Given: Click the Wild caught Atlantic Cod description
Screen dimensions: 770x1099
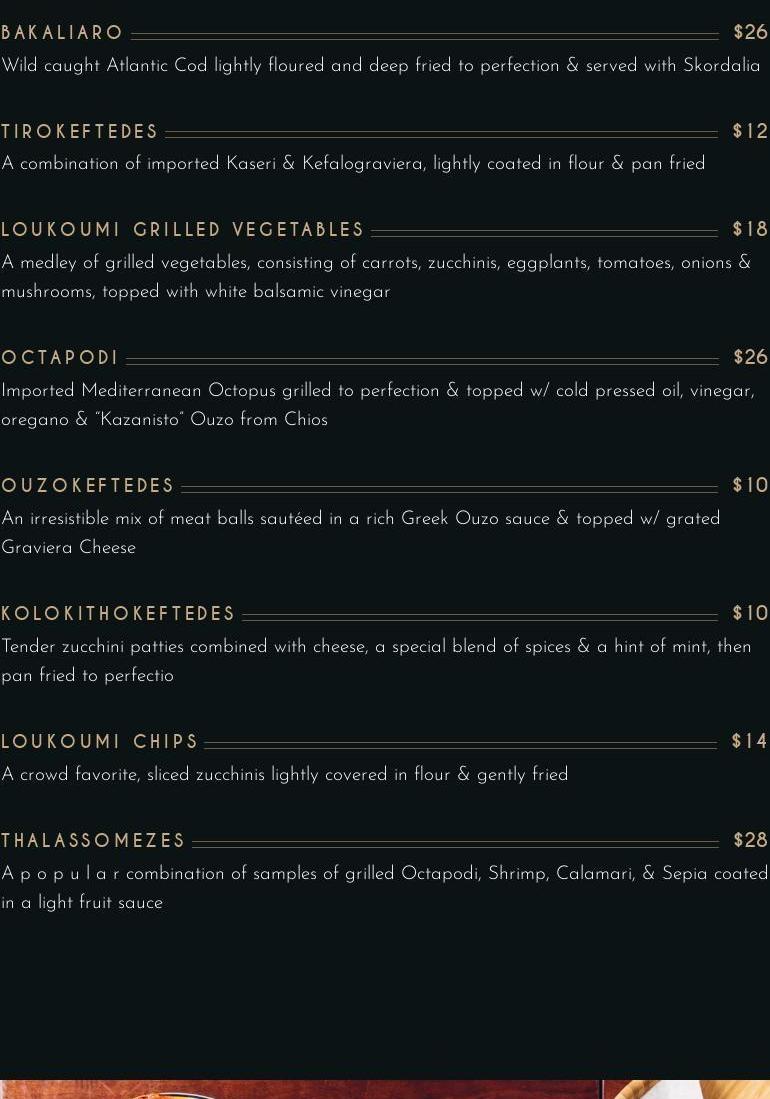Looking at the screenshot, I should [380, 66].
